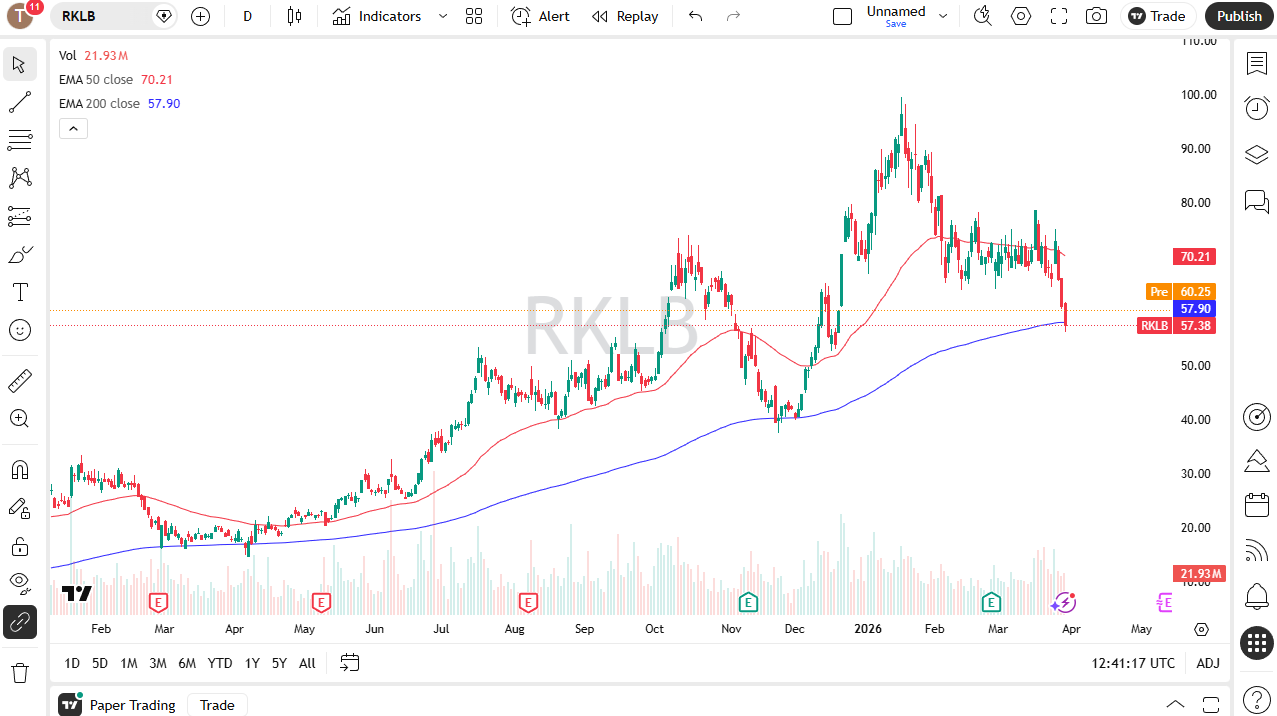Toggle magnet mode for drawings
1277x716 pixels.
coord(19,470)
